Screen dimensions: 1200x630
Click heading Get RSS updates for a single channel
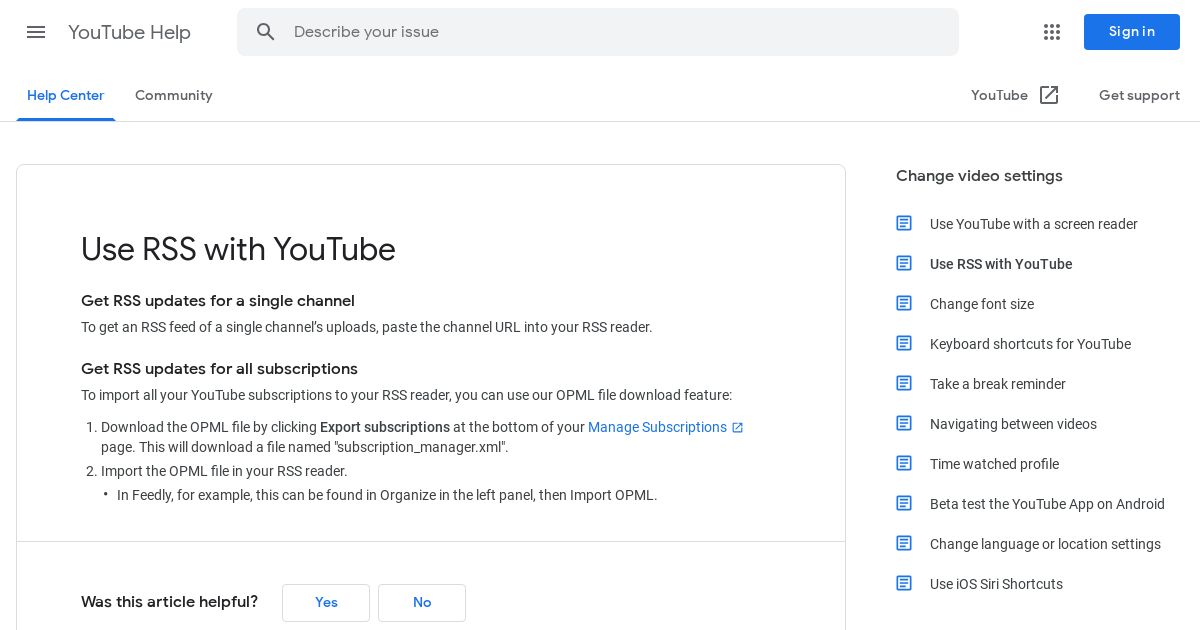[x=218, y=301]
